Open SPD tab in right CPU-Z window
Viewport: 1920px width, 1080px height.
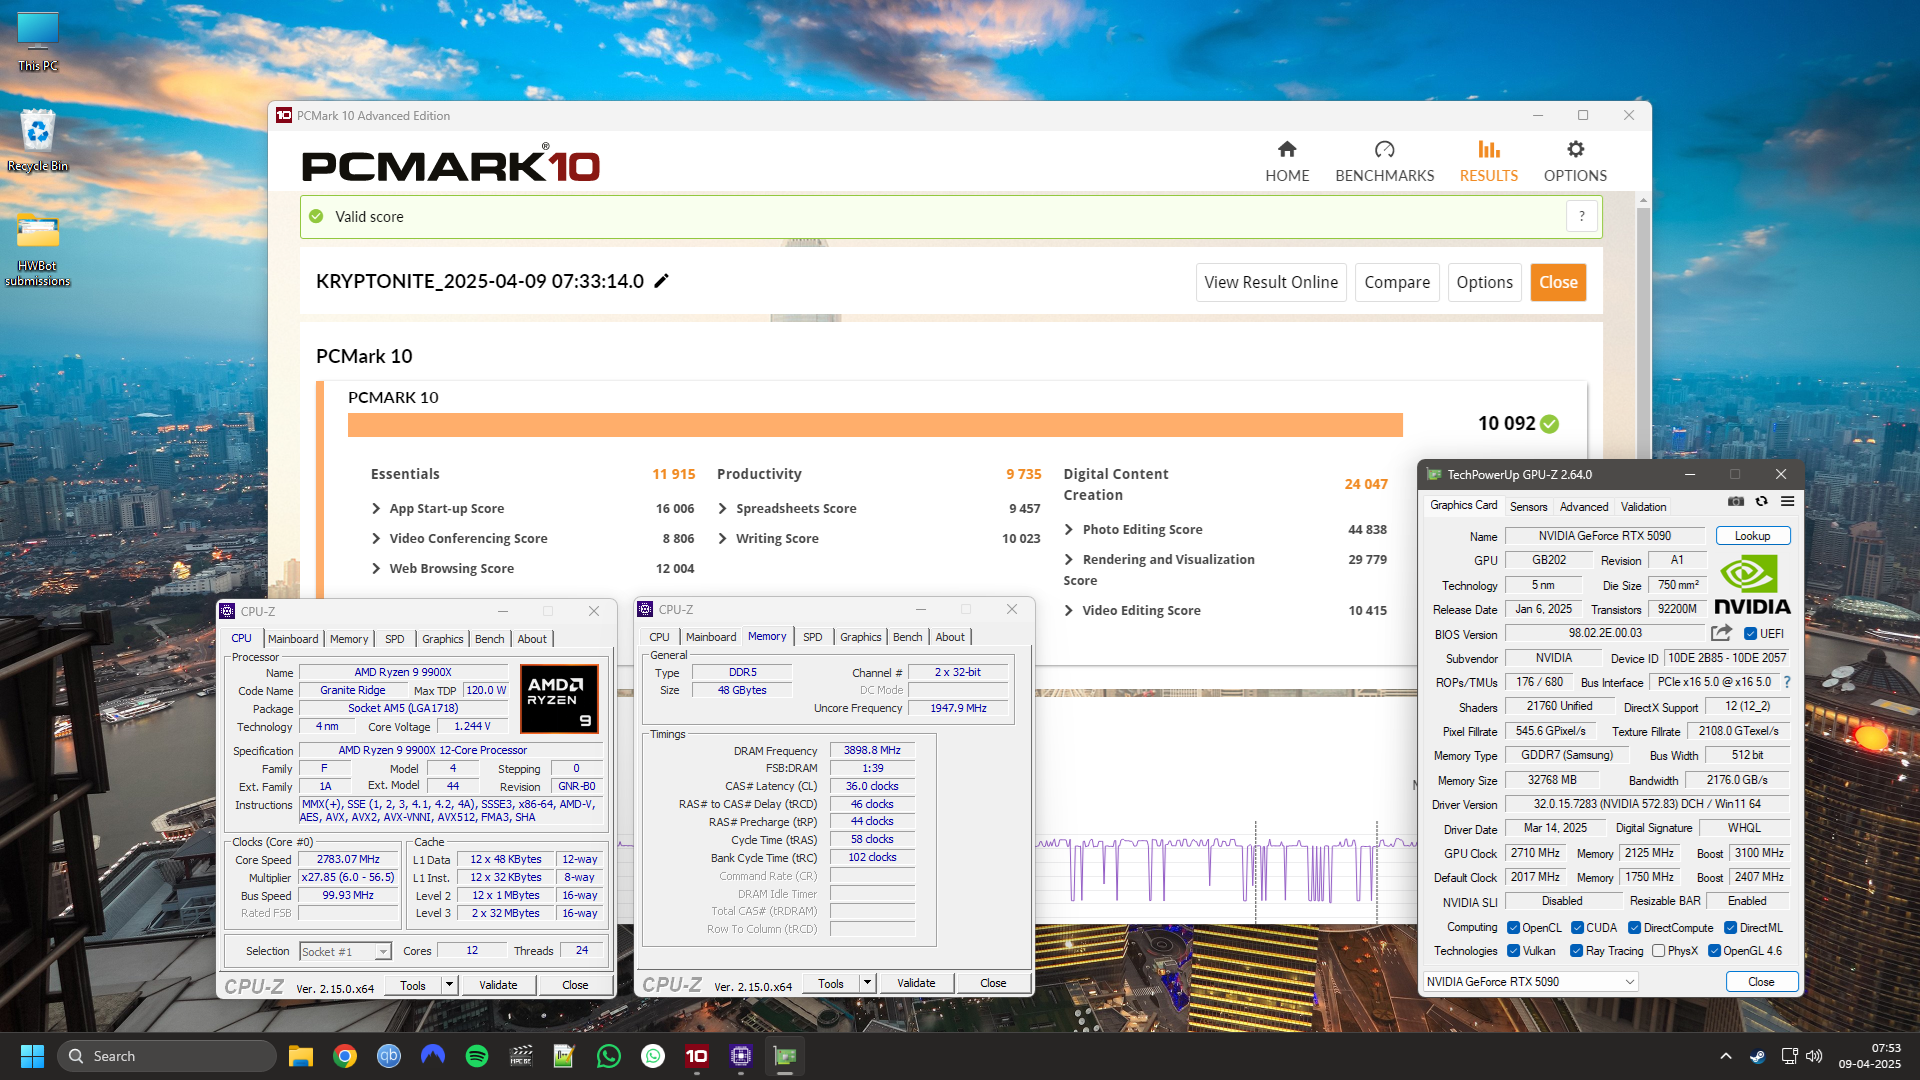pyautogui.click(x=813, y=636)
